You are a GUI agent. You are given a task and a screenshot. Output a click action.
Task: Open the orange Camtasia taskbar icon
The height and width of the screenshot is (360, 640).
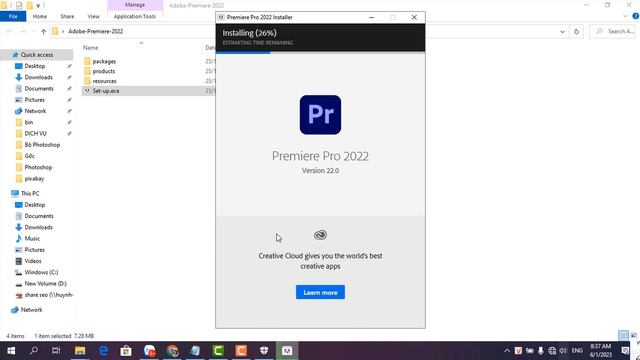coord(241,351)
